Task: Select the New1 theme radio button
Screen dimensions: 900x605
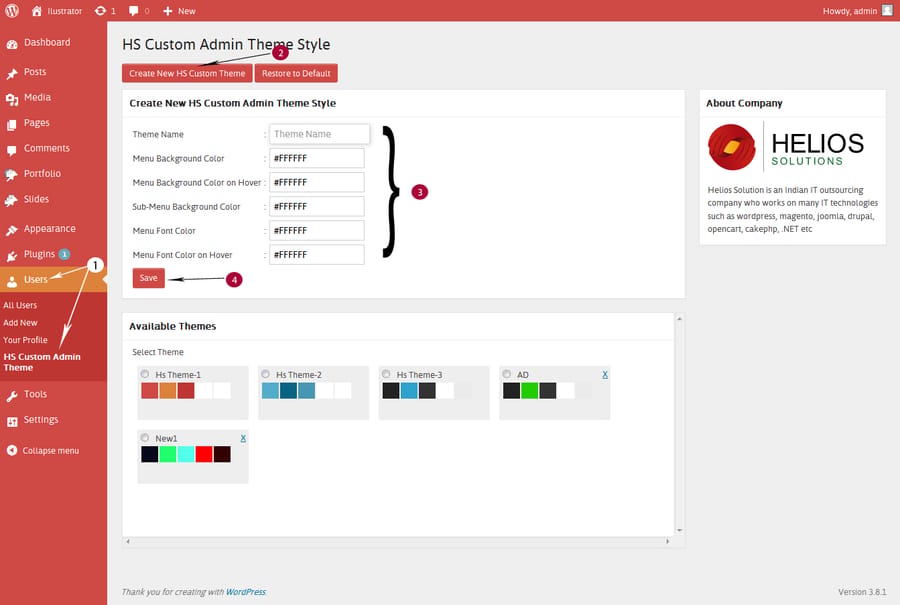Action: coord(145,438)
